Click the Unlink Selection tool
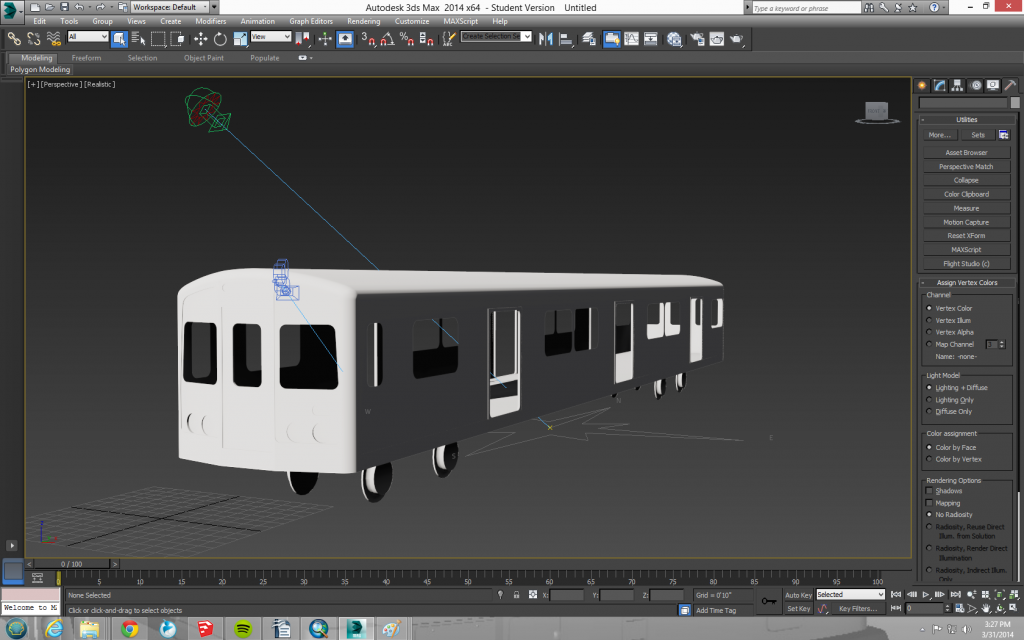The image size is (1024, 640). point(33,39)
